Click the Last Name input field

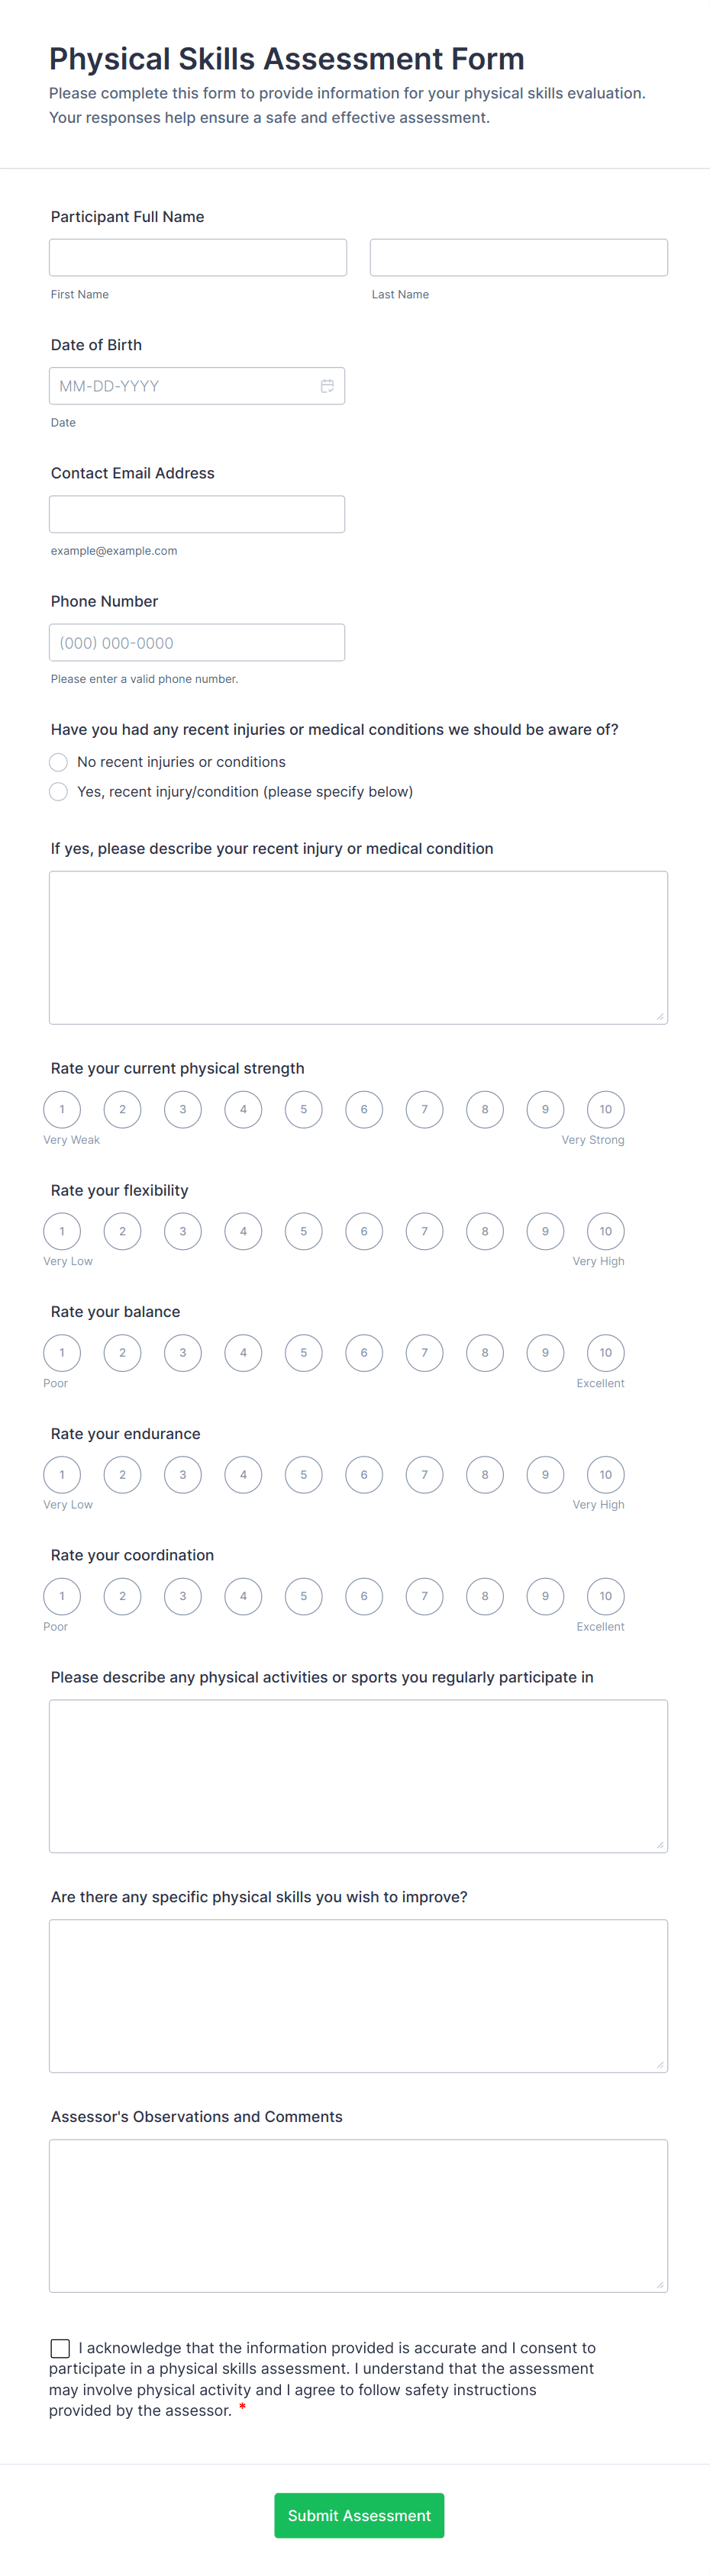tap(518, 257)
